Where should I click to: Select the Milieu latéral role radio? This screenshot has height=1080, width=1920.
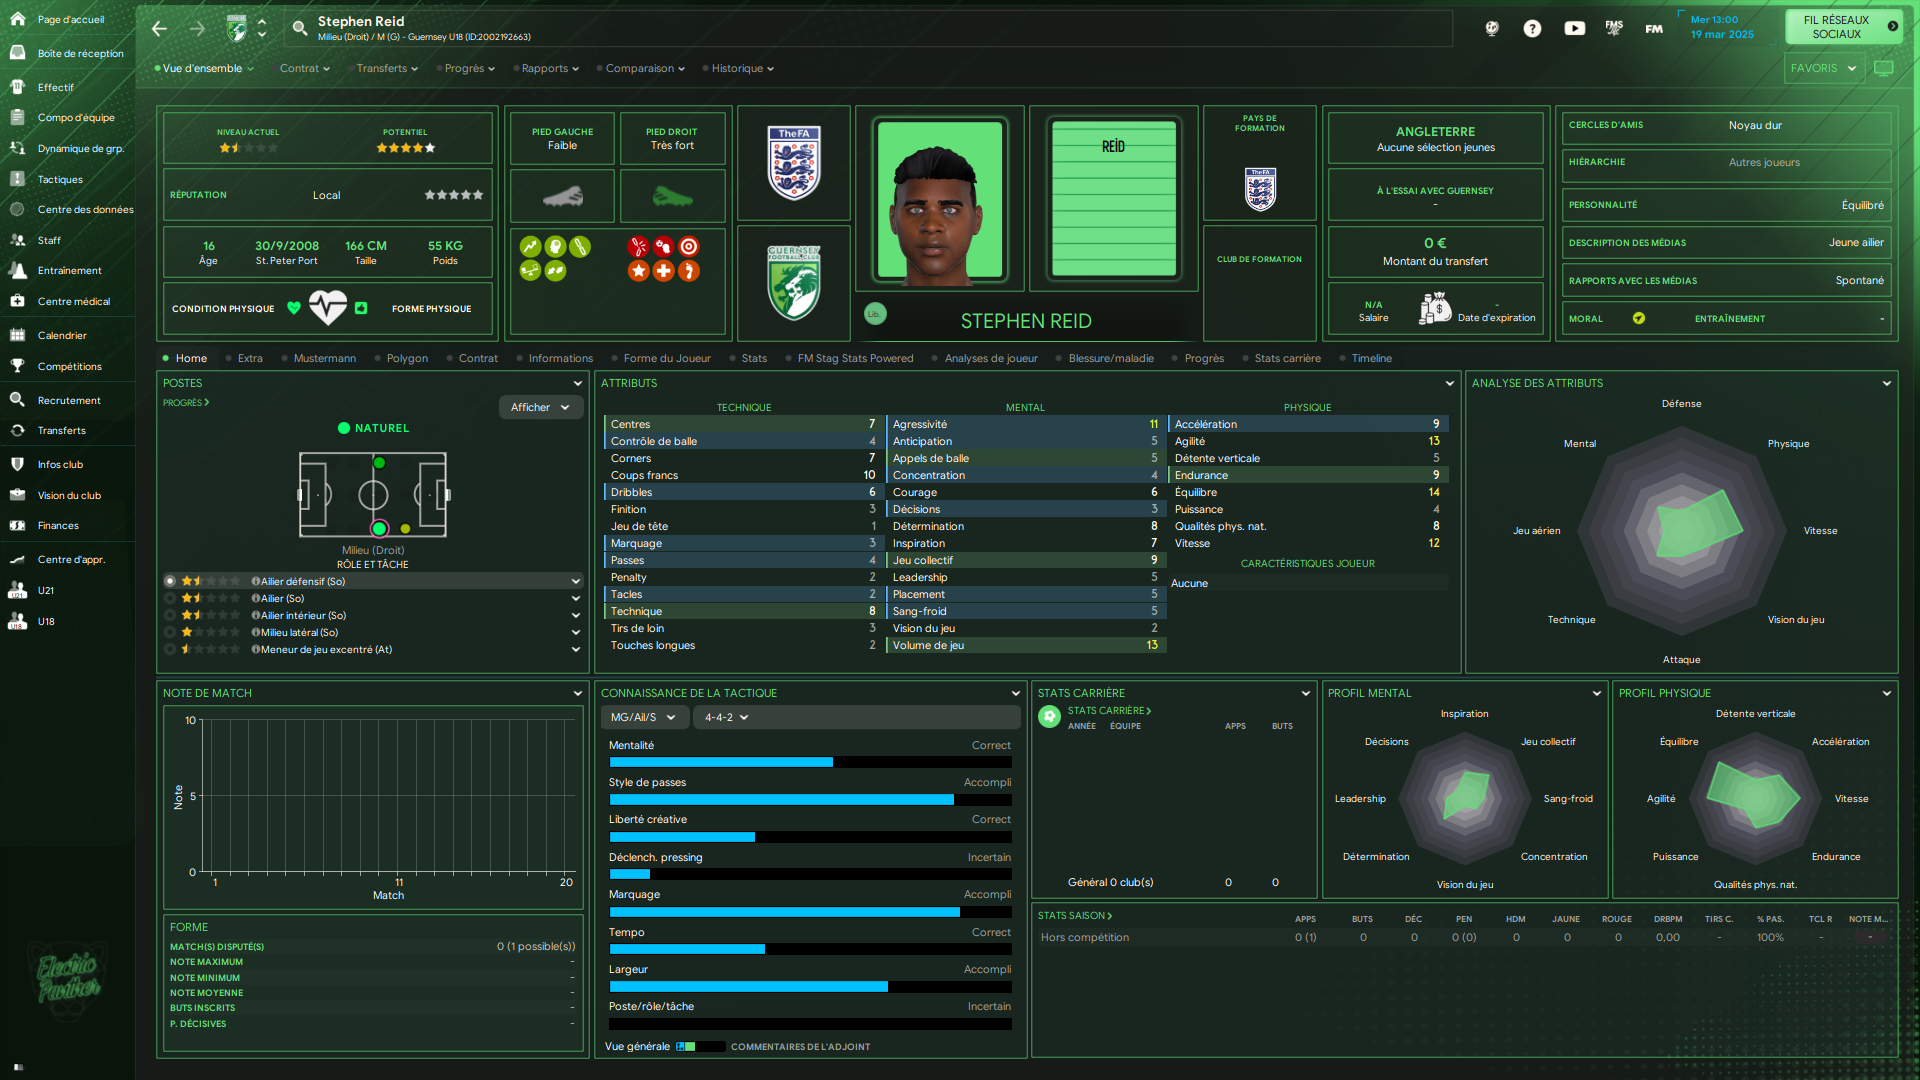click(x=171, y=632)
